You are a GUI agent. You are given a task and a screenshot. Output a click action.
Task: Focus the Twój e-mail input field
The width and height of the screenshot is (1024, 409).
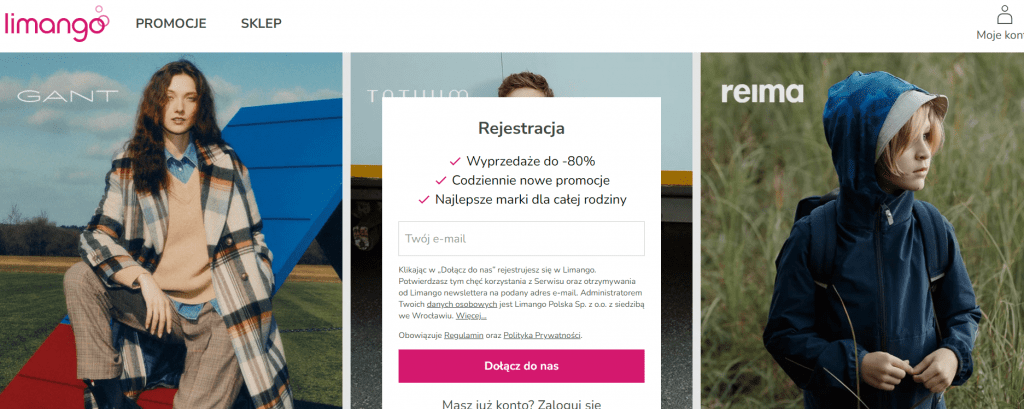[x=521, y=238]
